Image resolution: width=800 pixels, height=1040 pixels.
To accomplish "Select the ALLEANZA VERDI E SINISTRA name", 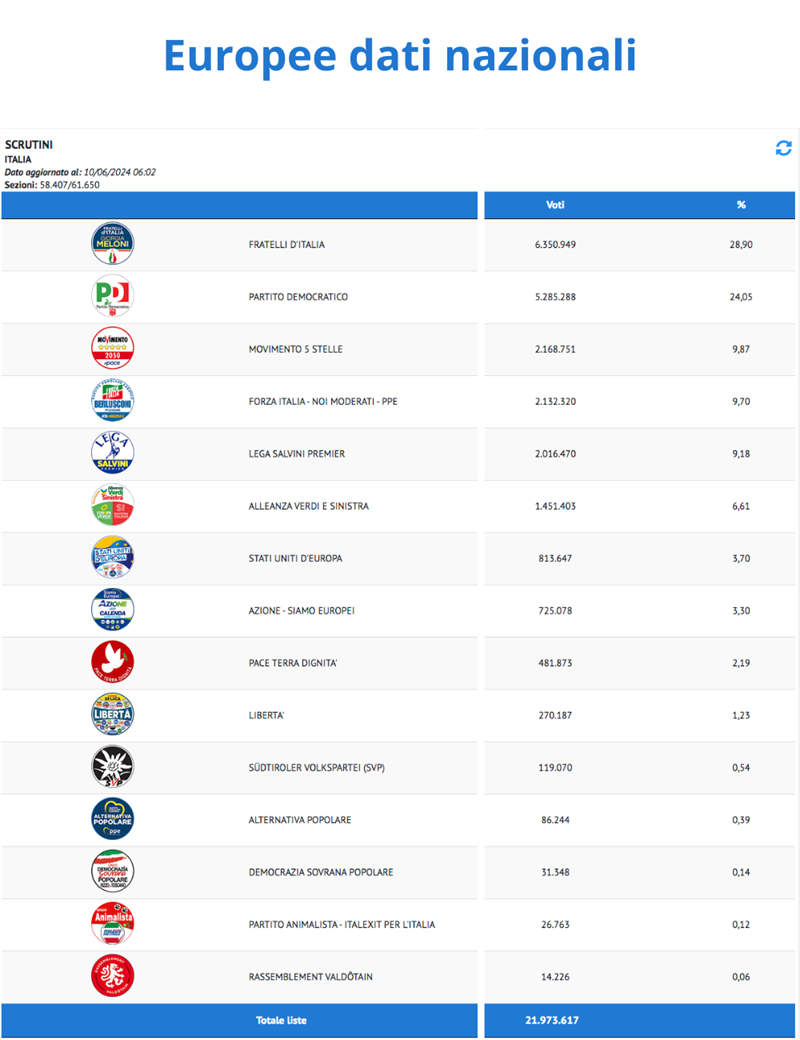I will 308,507.
